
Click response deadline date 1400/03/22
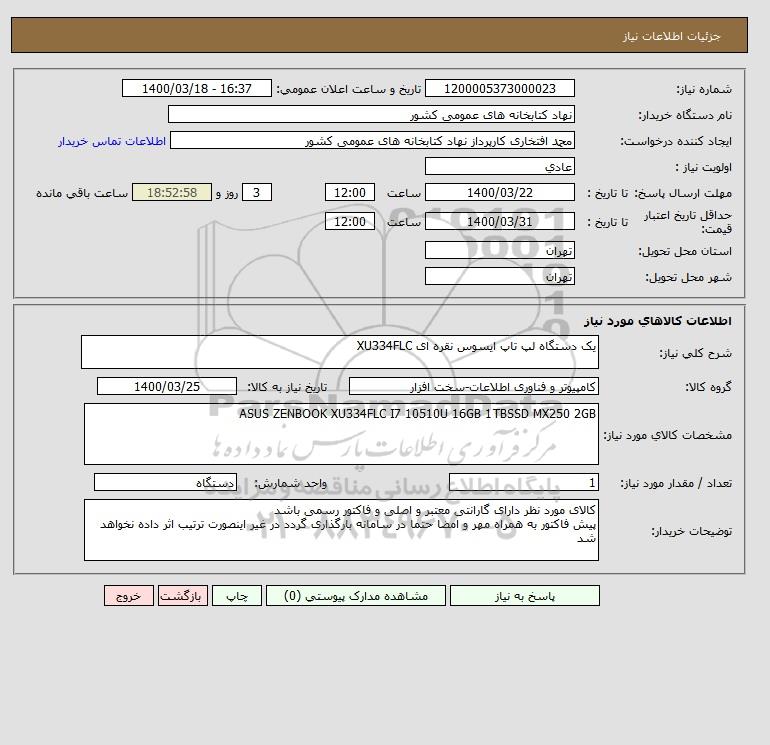coord(499,193)
